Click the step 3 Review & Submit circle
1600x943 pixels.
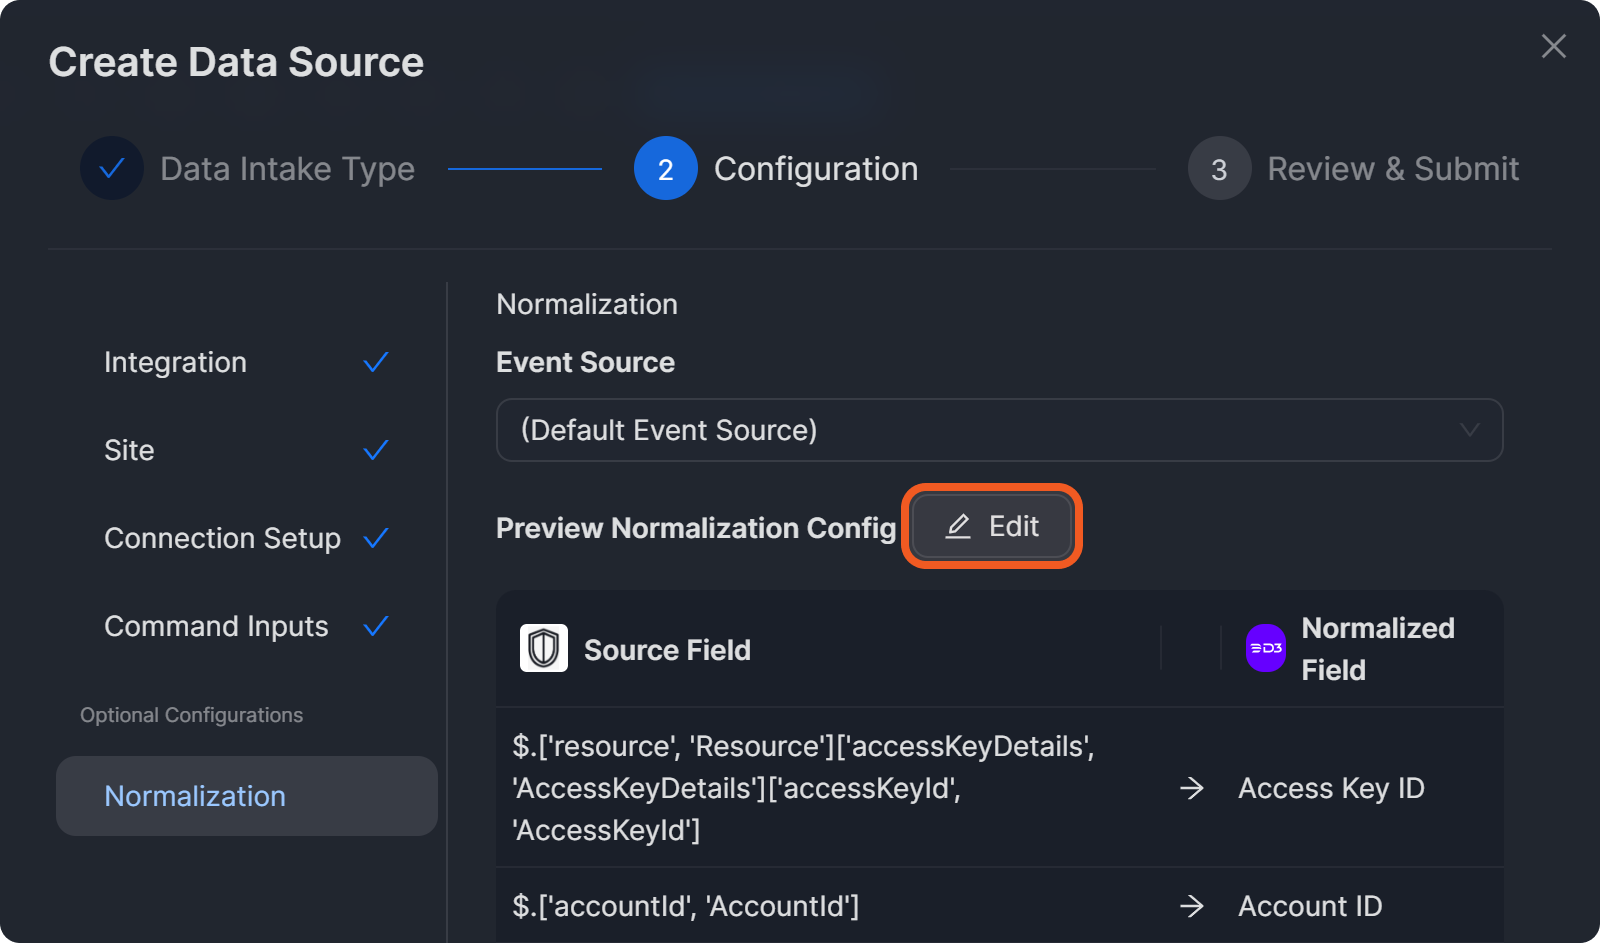click(1219, 168)
